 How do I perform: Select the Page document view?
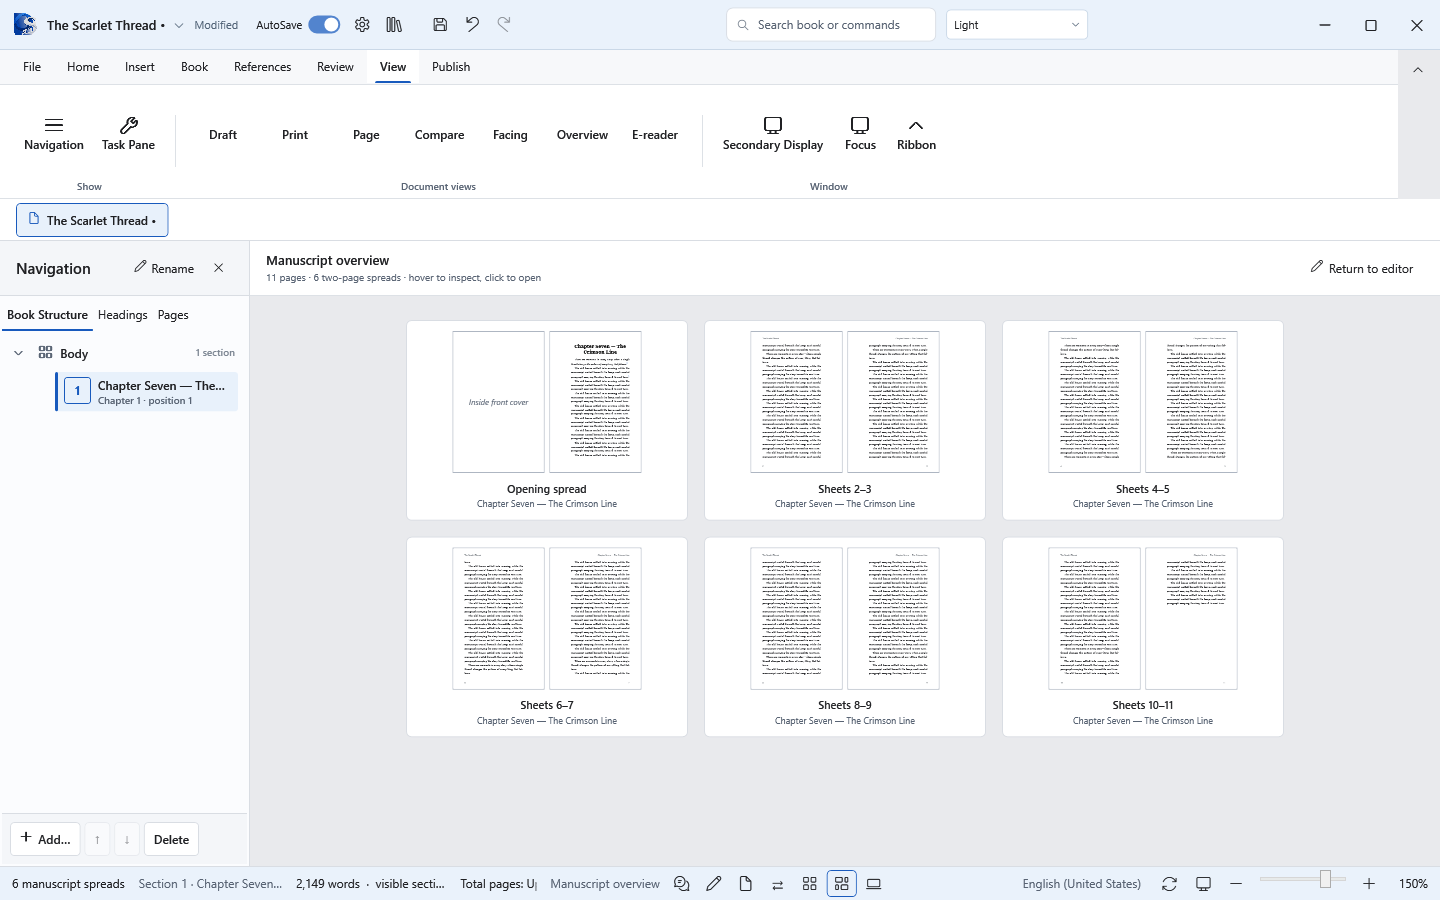tap(366, 135)
